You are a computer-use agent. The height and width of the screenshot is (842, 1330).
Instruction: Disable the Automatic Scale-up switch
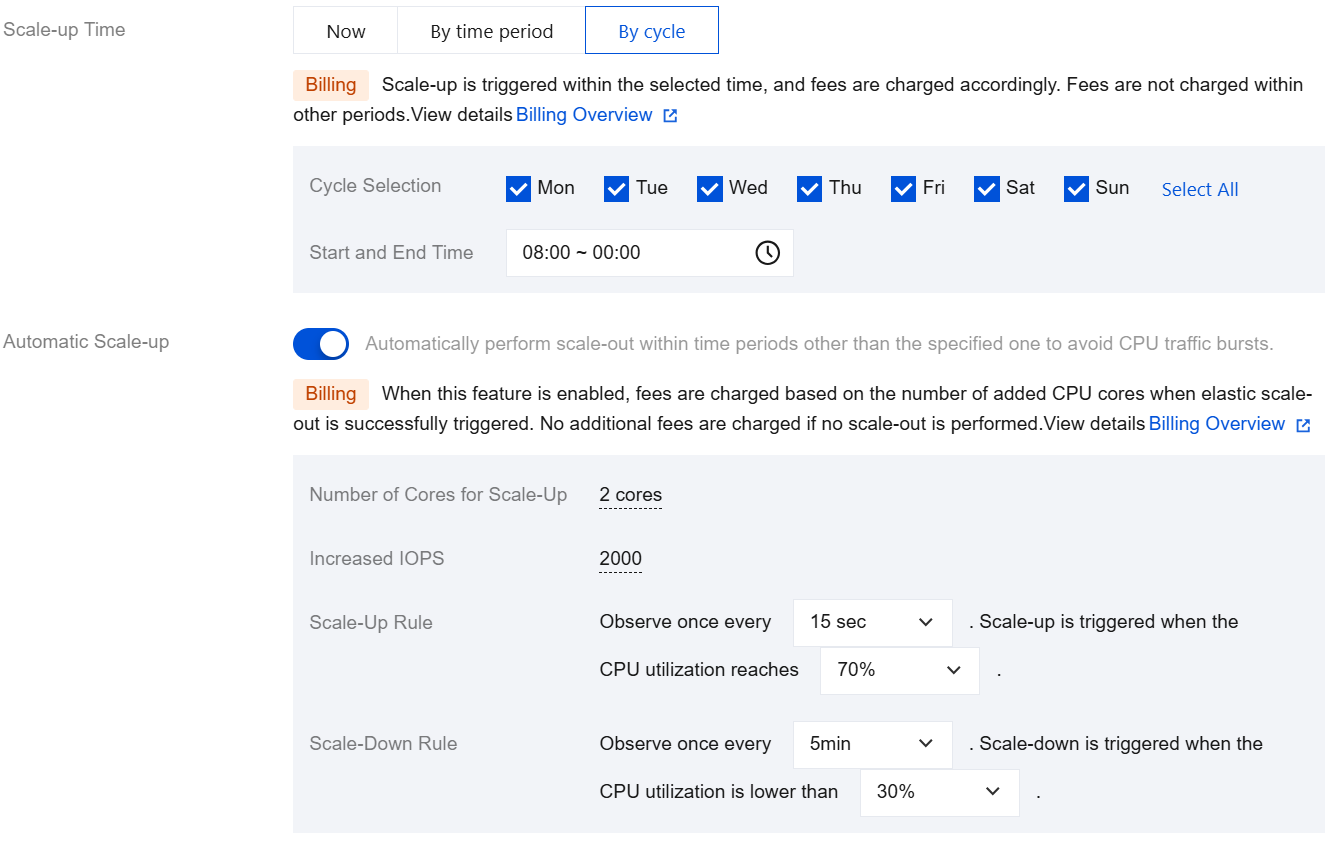321,344
